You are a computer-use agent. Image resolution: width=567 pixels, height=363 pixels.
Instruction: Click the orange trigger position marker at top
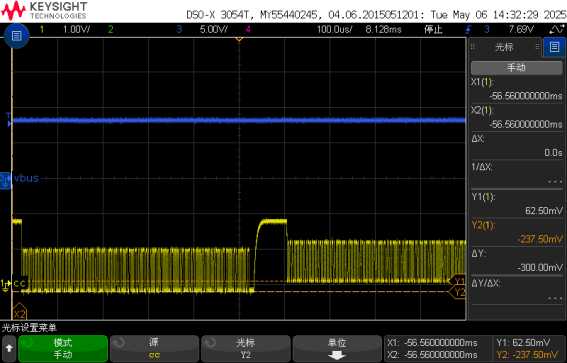tap(239, 39)
